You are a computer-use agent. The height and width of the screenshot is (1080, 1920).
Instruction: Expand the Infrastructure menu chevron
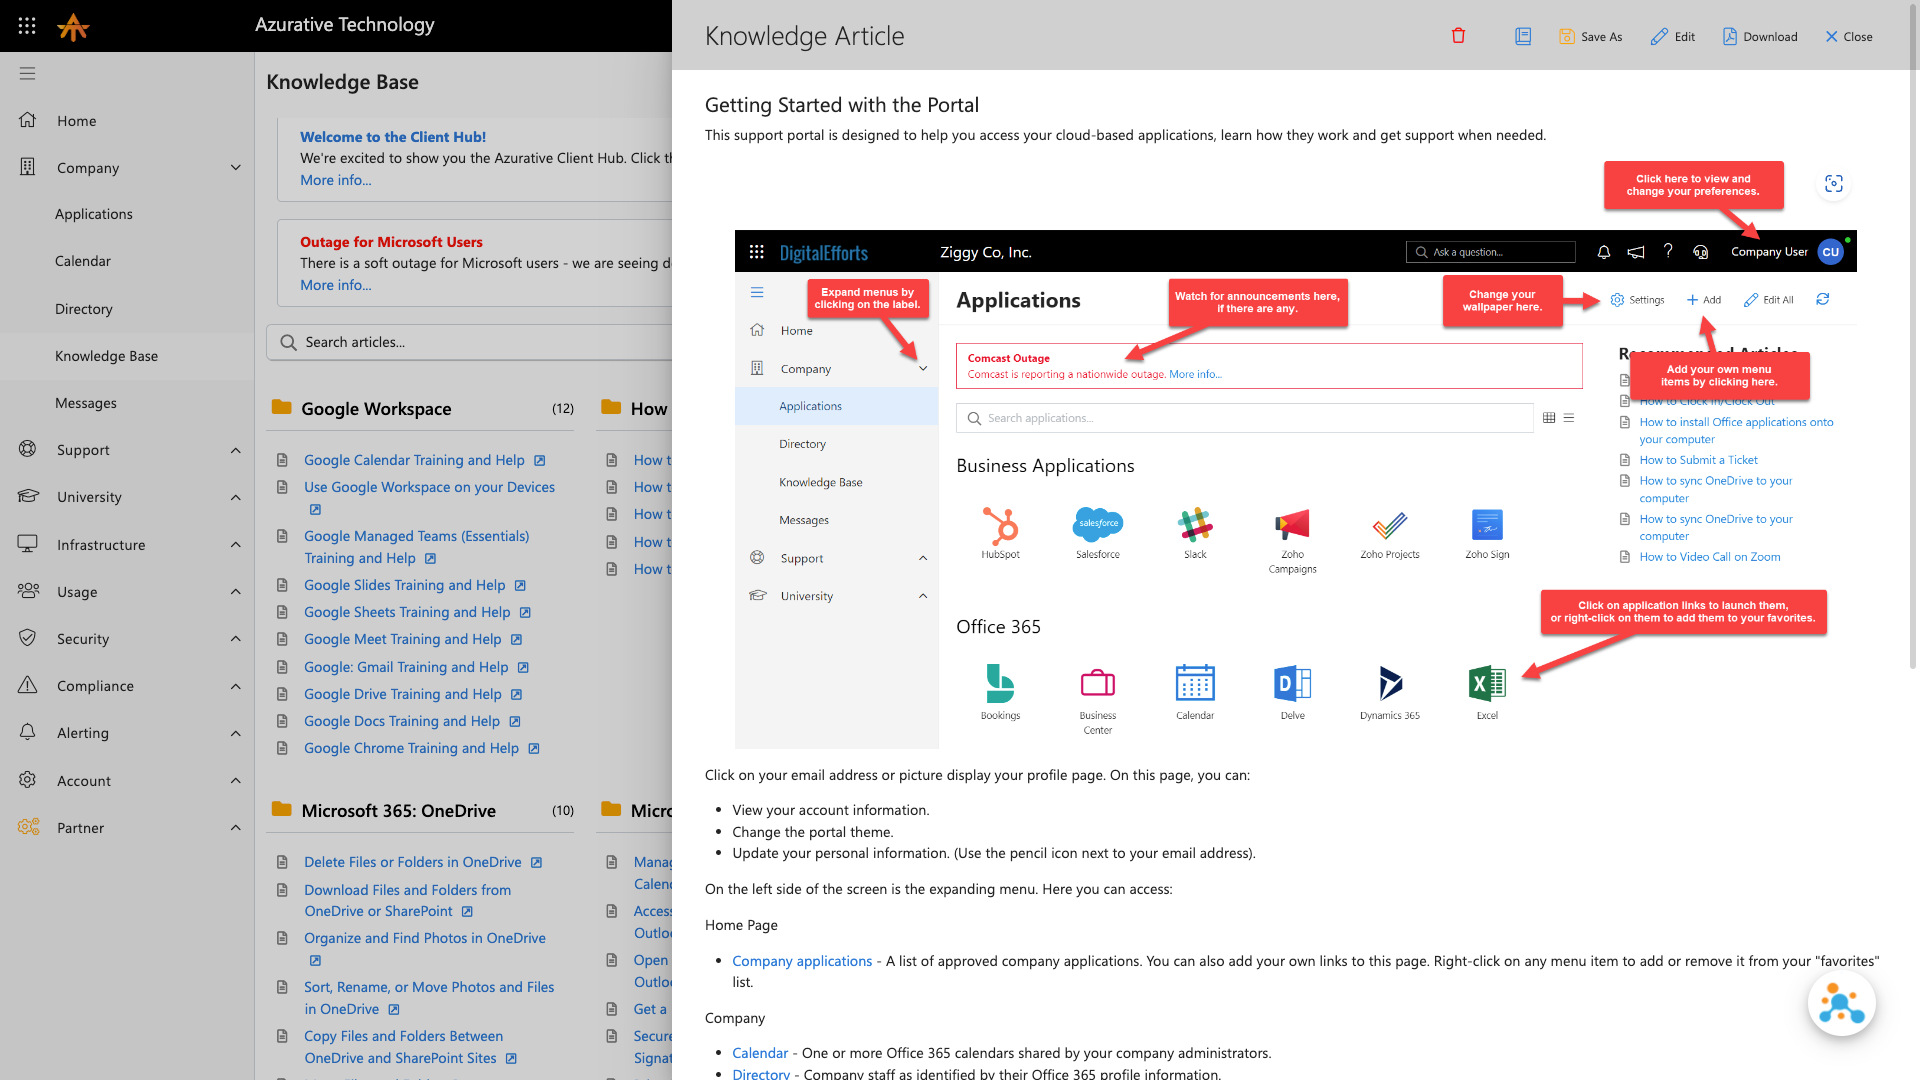pyautogui.click(x=236, y=544)
